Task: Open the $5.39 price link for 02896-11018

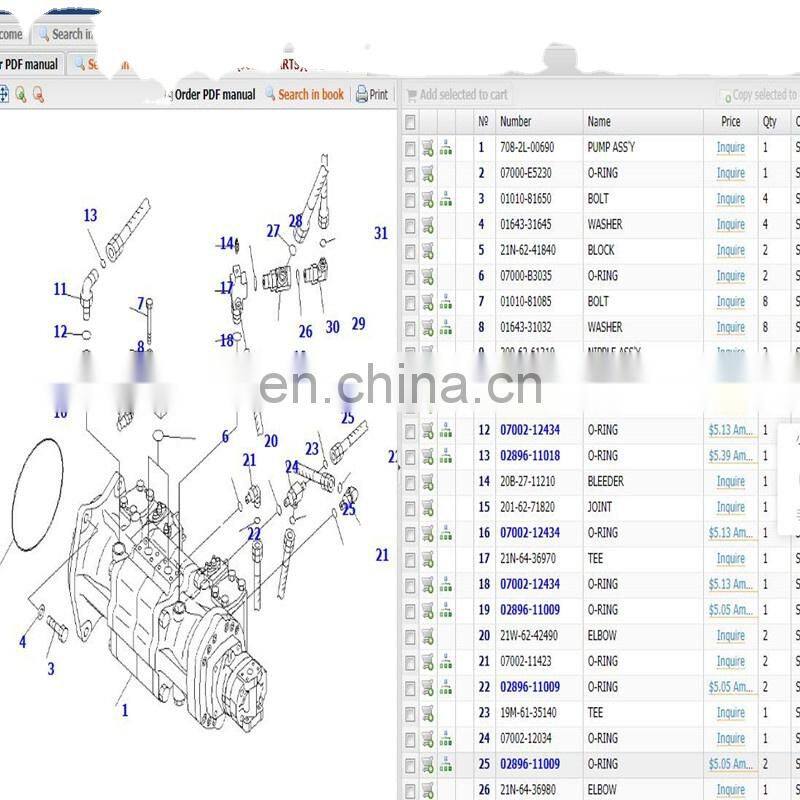Action: (729, 455)
